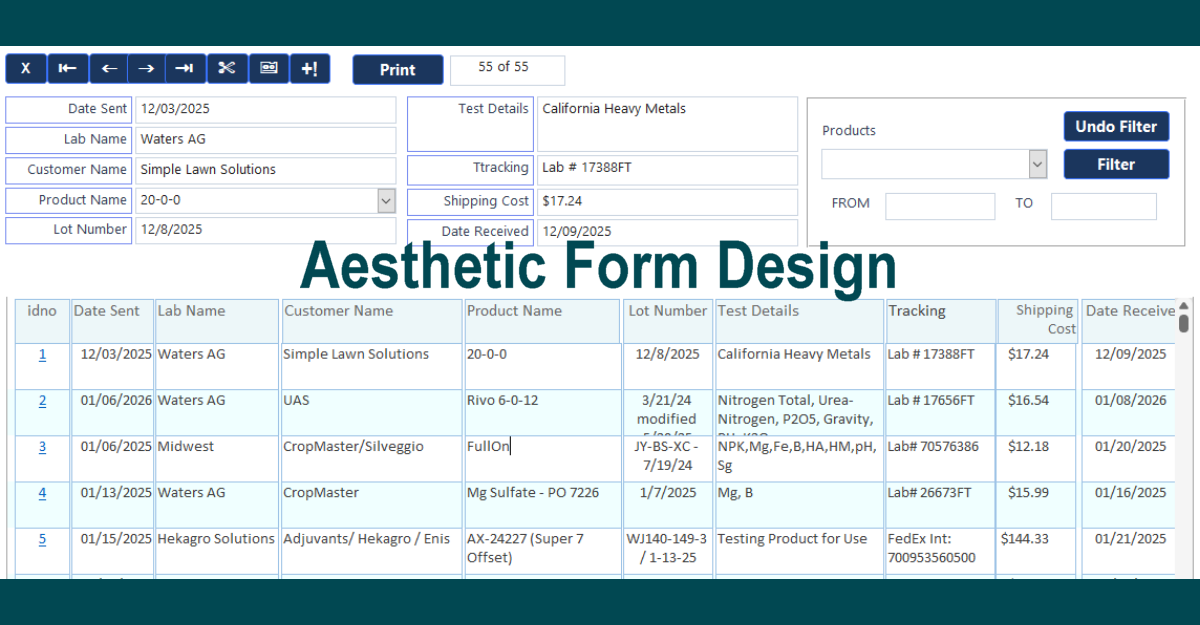Open record idno 2 link
1200x625 pixels.
[42, 400]
